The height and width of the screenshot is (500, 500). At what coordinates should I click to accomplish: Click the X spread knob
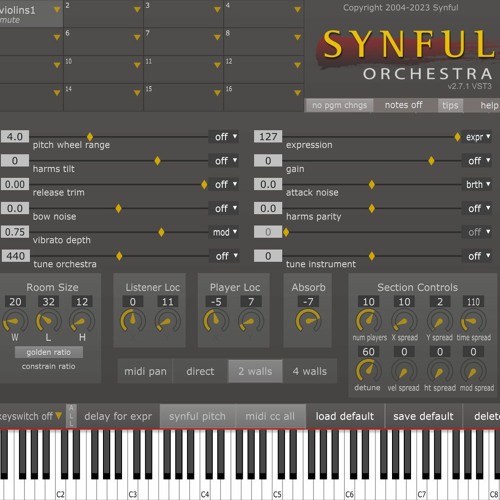point(404,321)
